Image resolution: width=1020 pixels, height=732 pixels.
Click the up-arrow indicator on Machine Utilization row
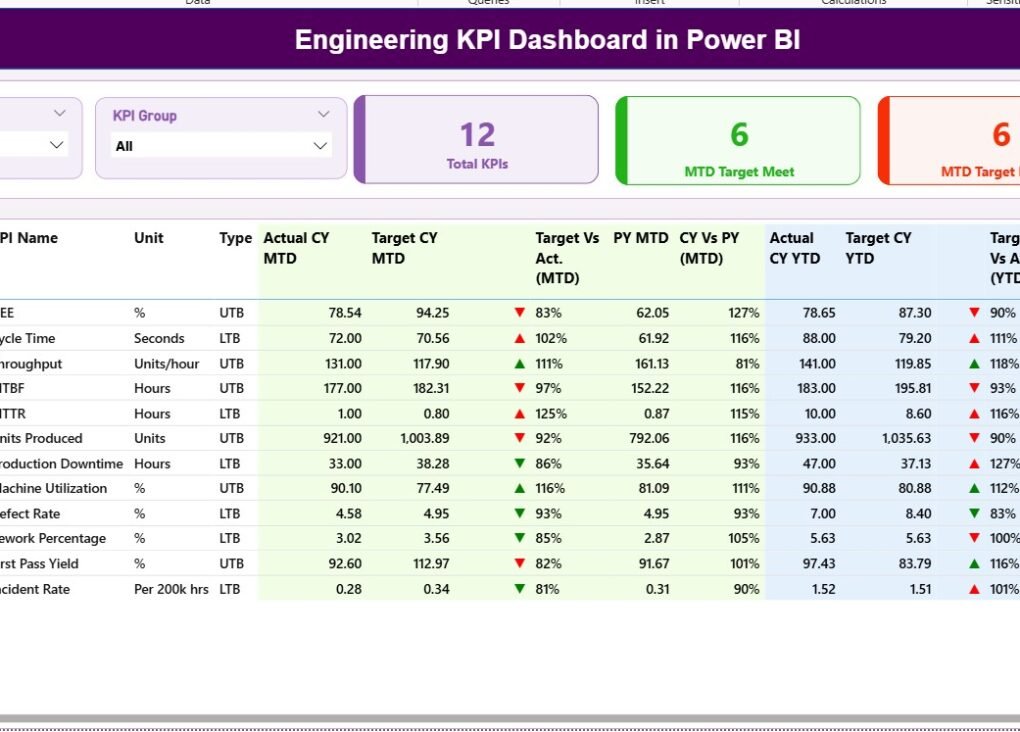coord(519,488)
